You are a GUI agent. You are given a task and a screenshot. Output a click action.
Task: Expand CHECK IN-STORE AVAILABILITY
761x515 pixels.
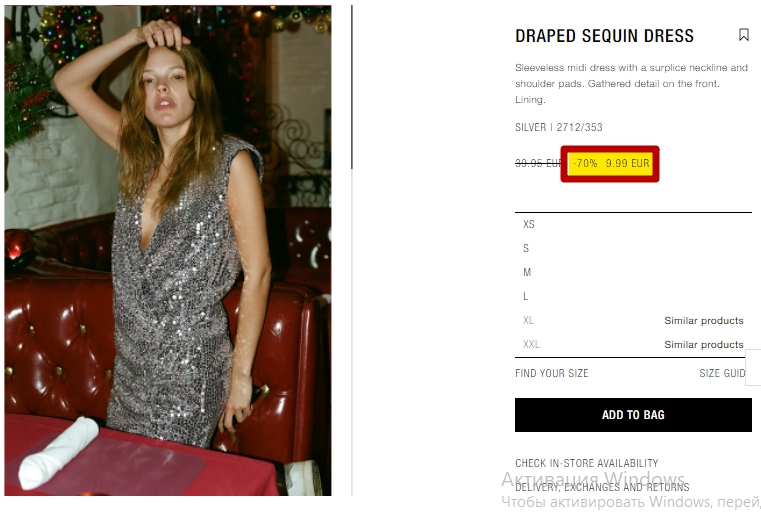click(586, 463)
